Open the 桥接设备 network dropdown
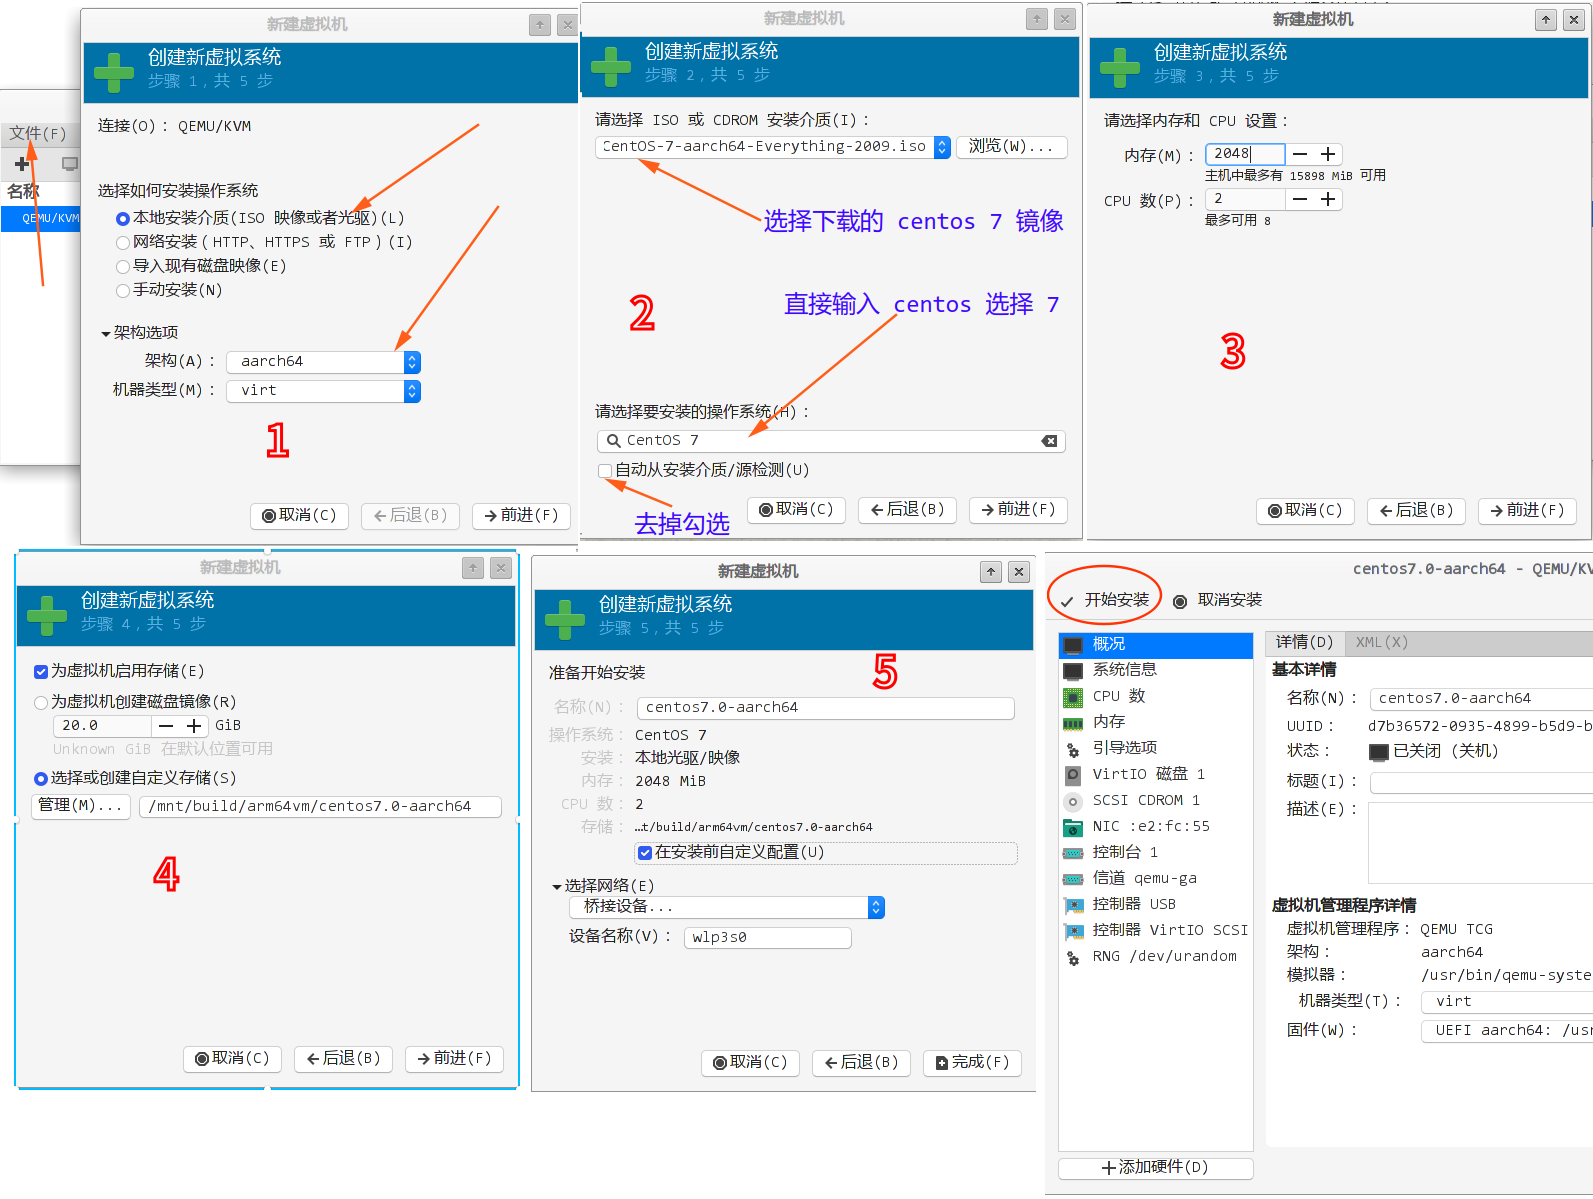Screen dimensions: 1593x1199 pos(727,907)
